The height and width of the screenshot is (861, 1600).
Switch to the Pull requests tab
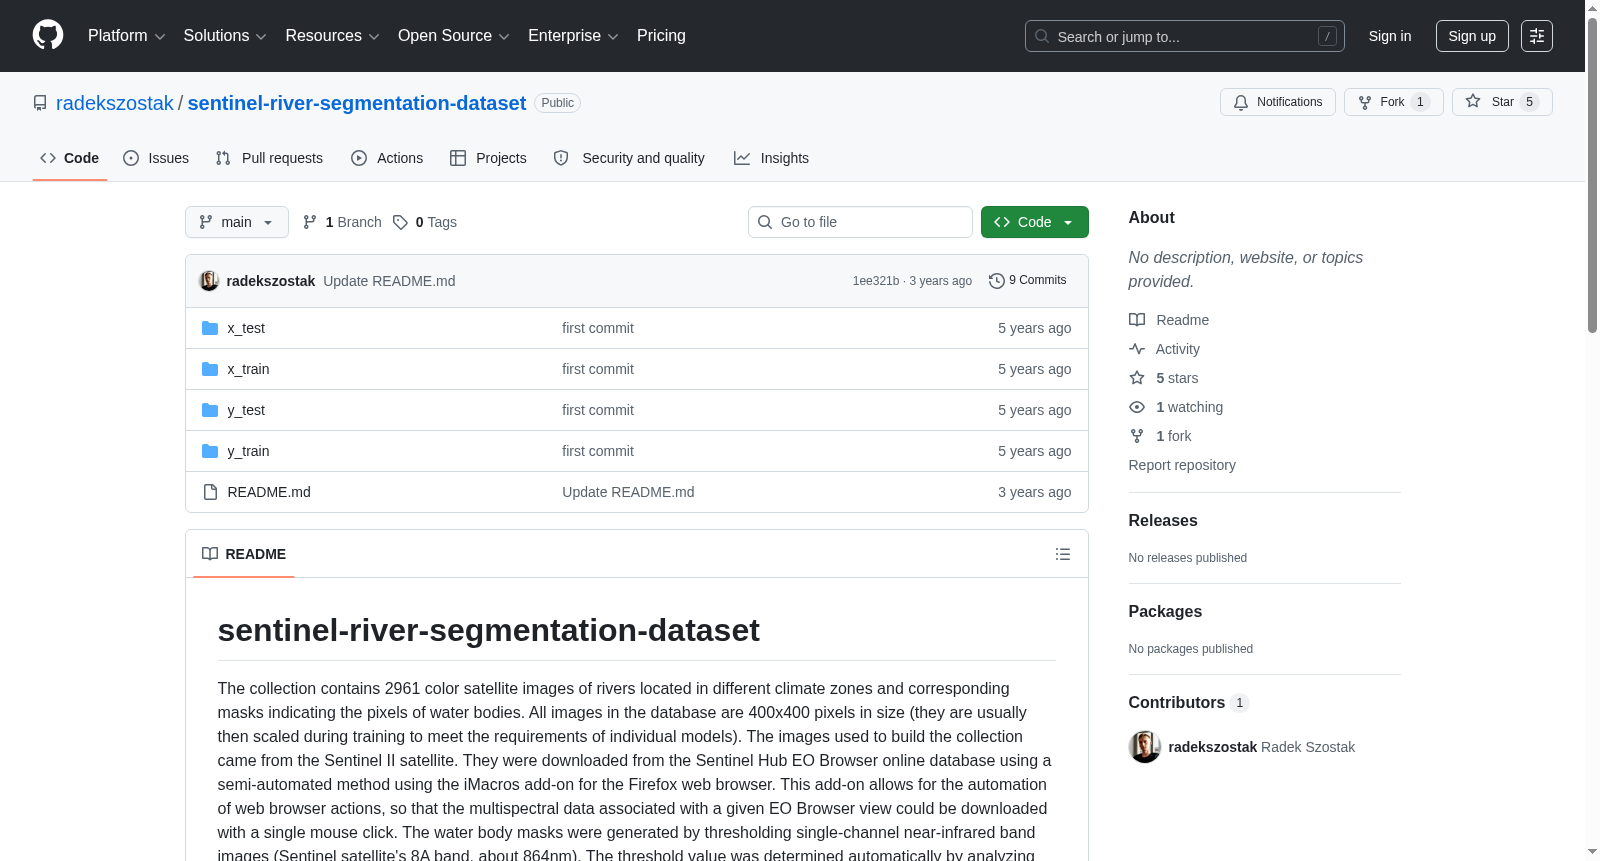tap(269, 158)
